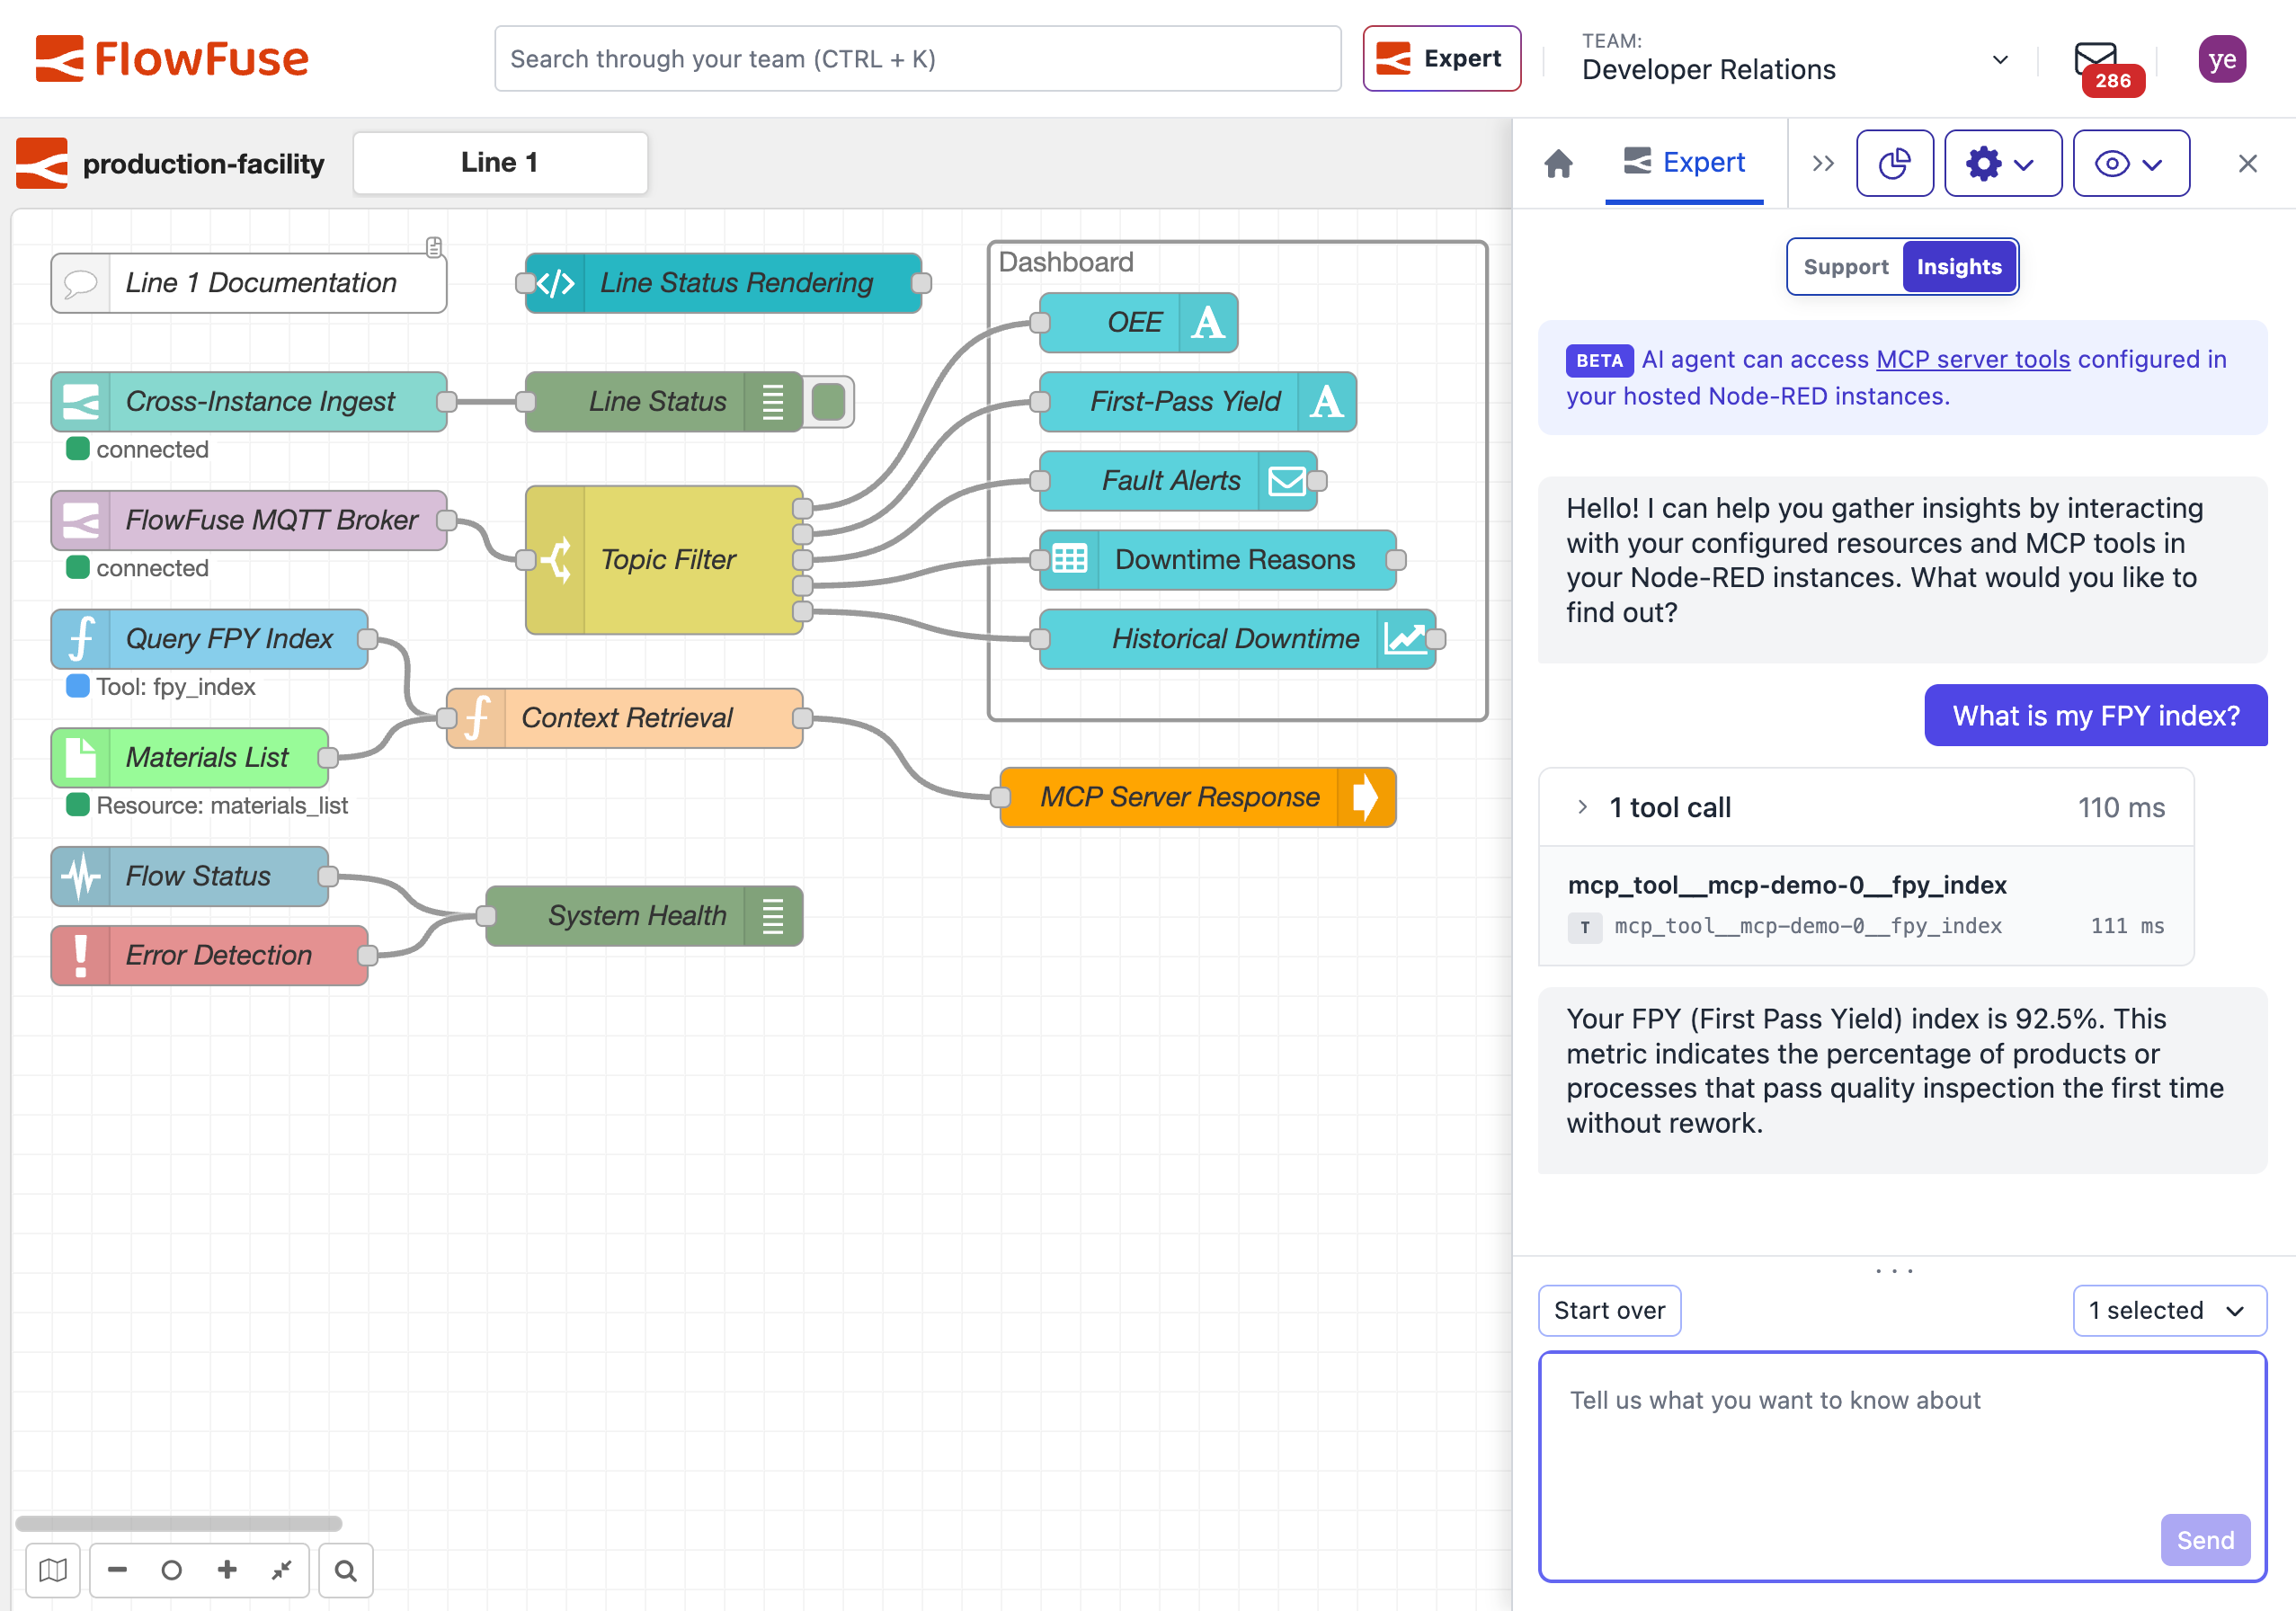Select the First-Pass Yield dashboard node
This screenshot has height=1611, width=2296.
(1198, 402)
